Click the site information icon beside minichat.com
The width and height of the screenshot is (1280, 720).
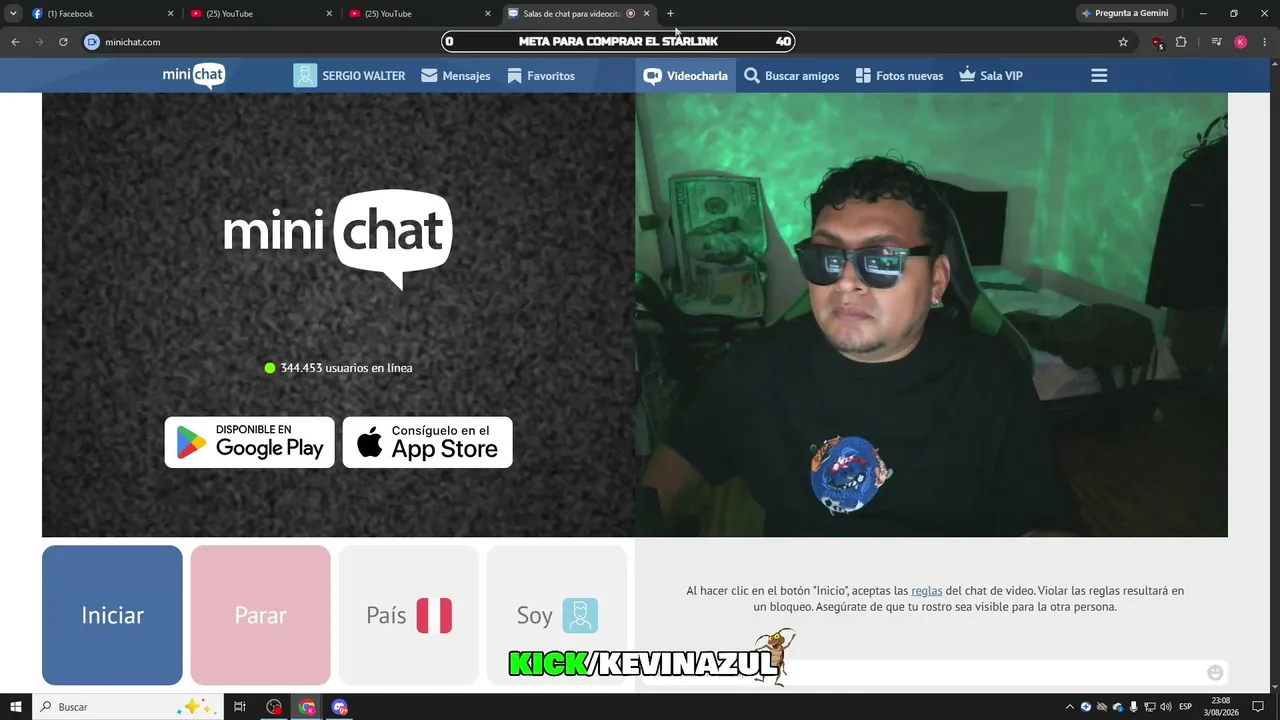[x=92, y=42]
